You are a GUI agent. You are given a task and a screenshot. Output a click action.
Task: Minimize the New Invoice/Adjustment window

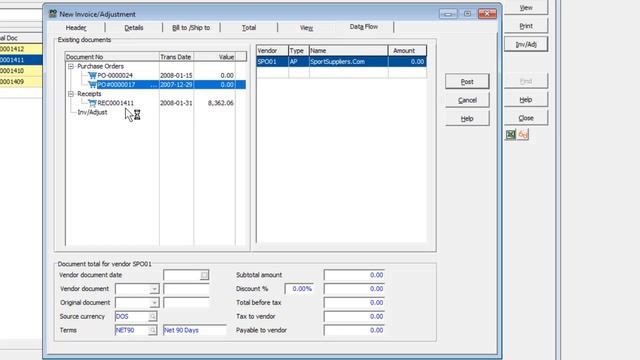tap(448, 14)
